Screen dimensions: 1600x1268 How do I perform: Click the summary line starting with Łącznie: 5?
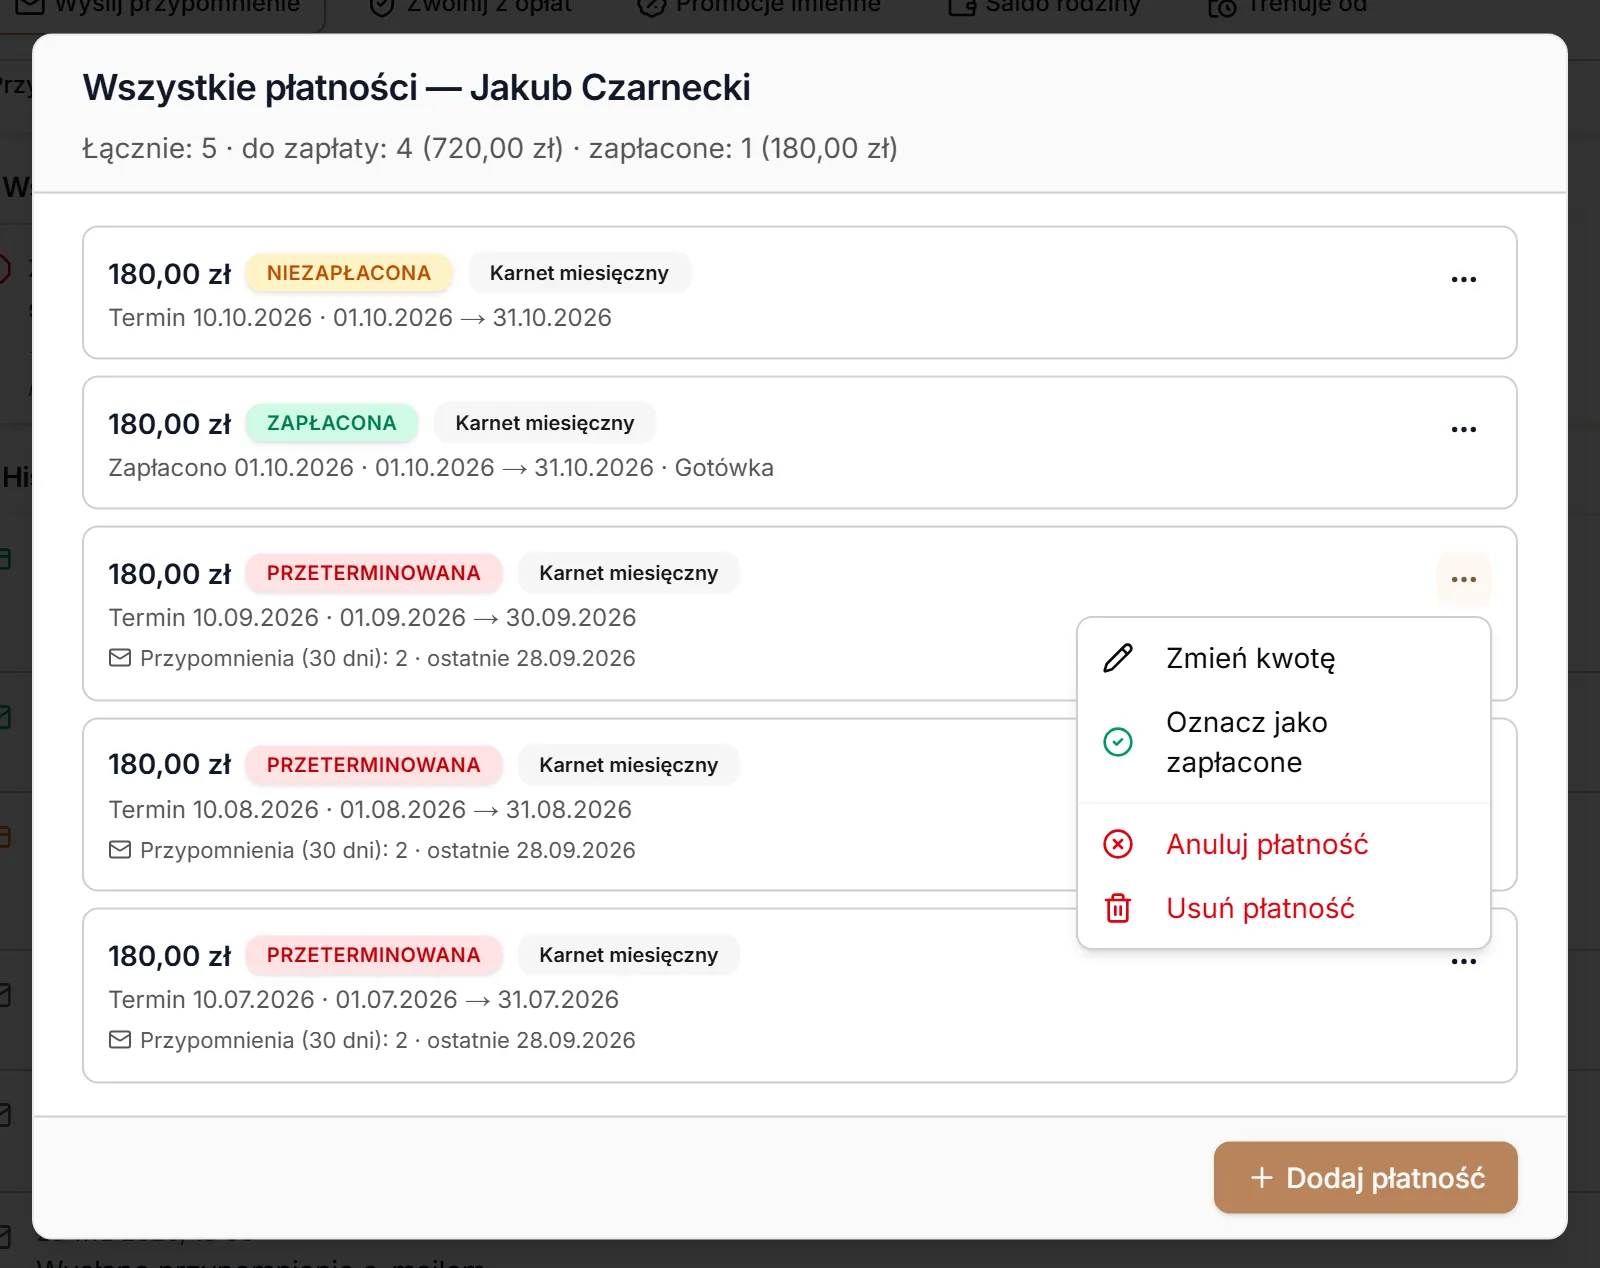click(x=490, y=148)
